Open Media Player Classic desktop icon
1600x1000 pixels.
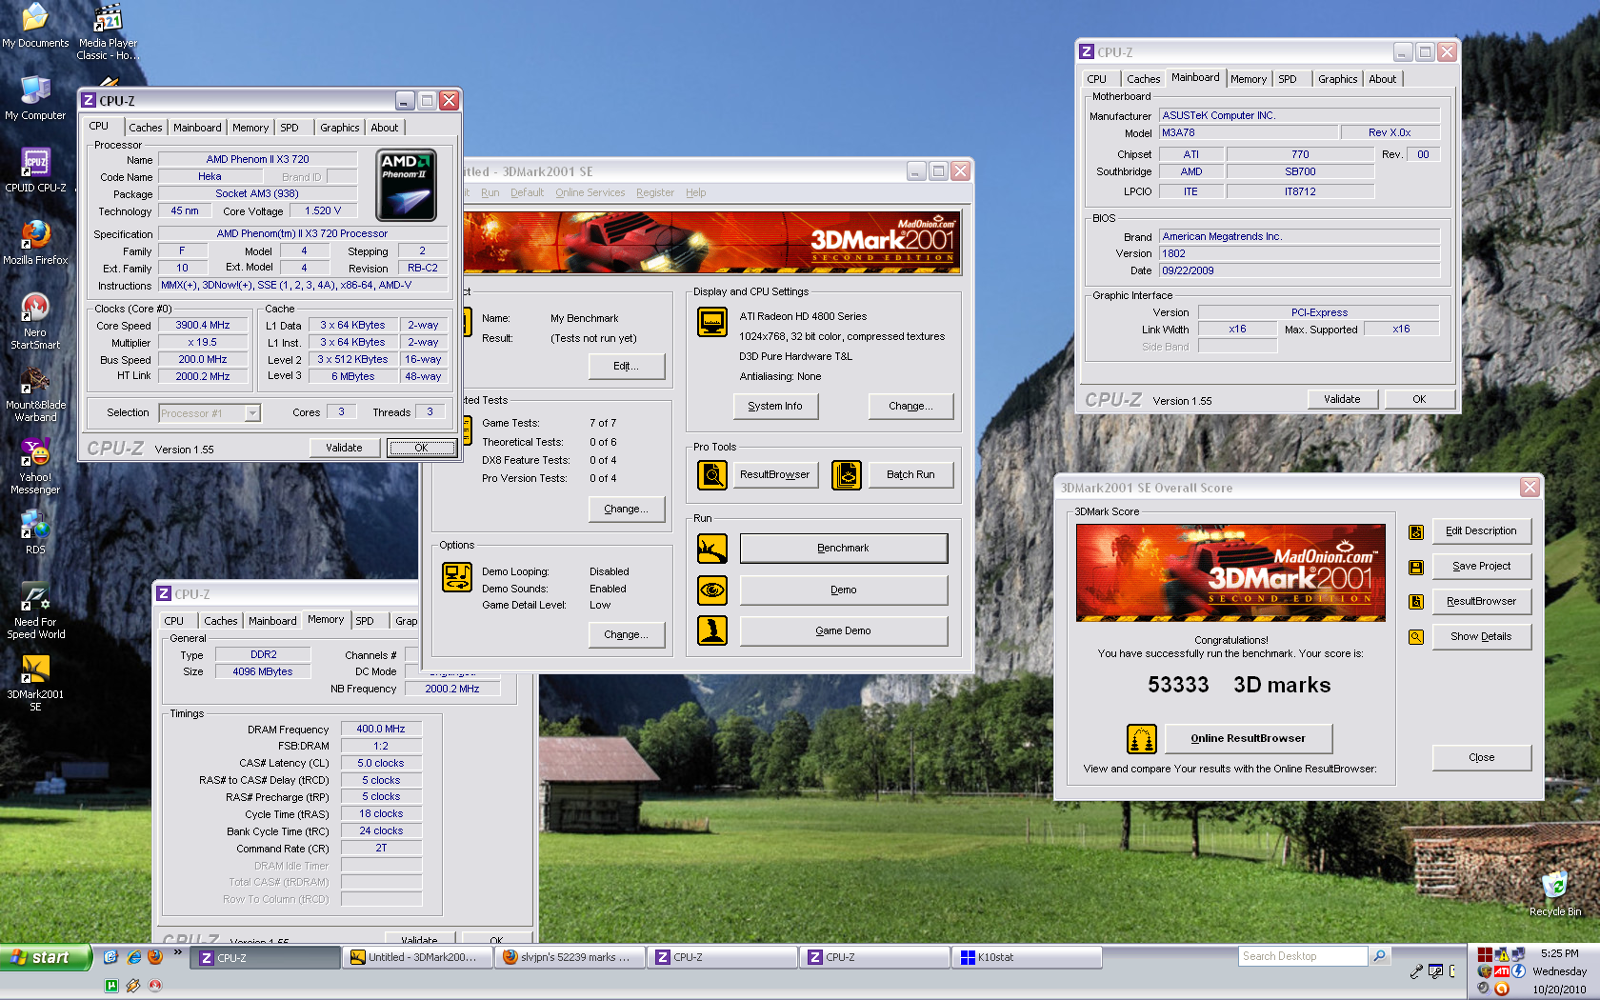point(107,32)
